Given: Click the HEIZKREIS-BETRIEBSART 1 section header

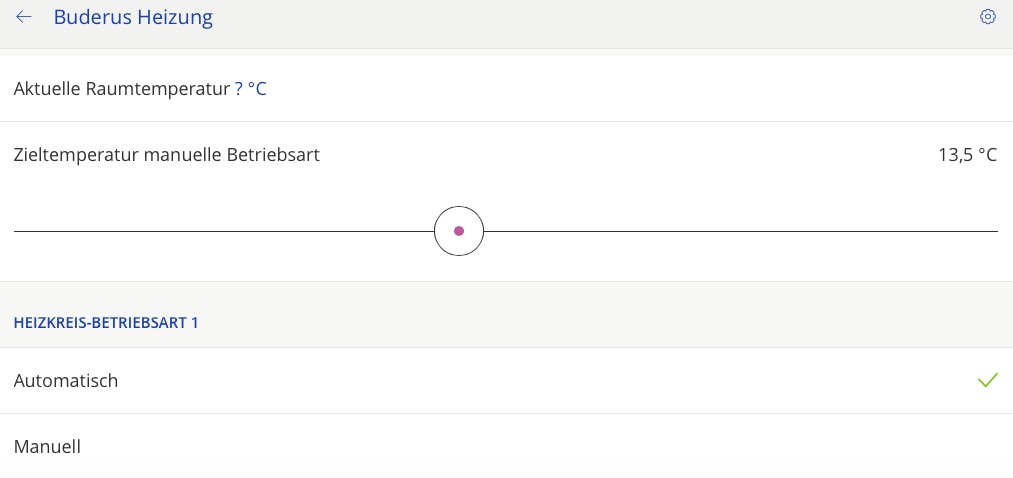Looking at the screenshot, I should pos(106,323).
